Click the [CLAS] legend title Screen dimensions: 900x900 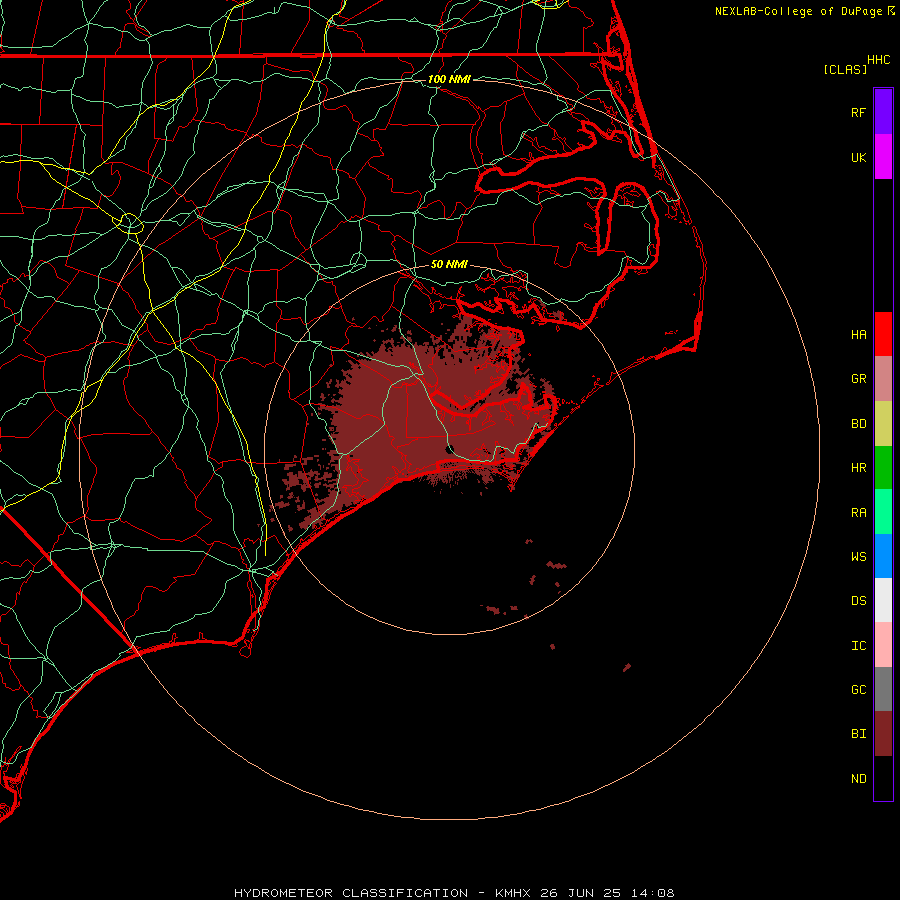click(x=845, y=69)
